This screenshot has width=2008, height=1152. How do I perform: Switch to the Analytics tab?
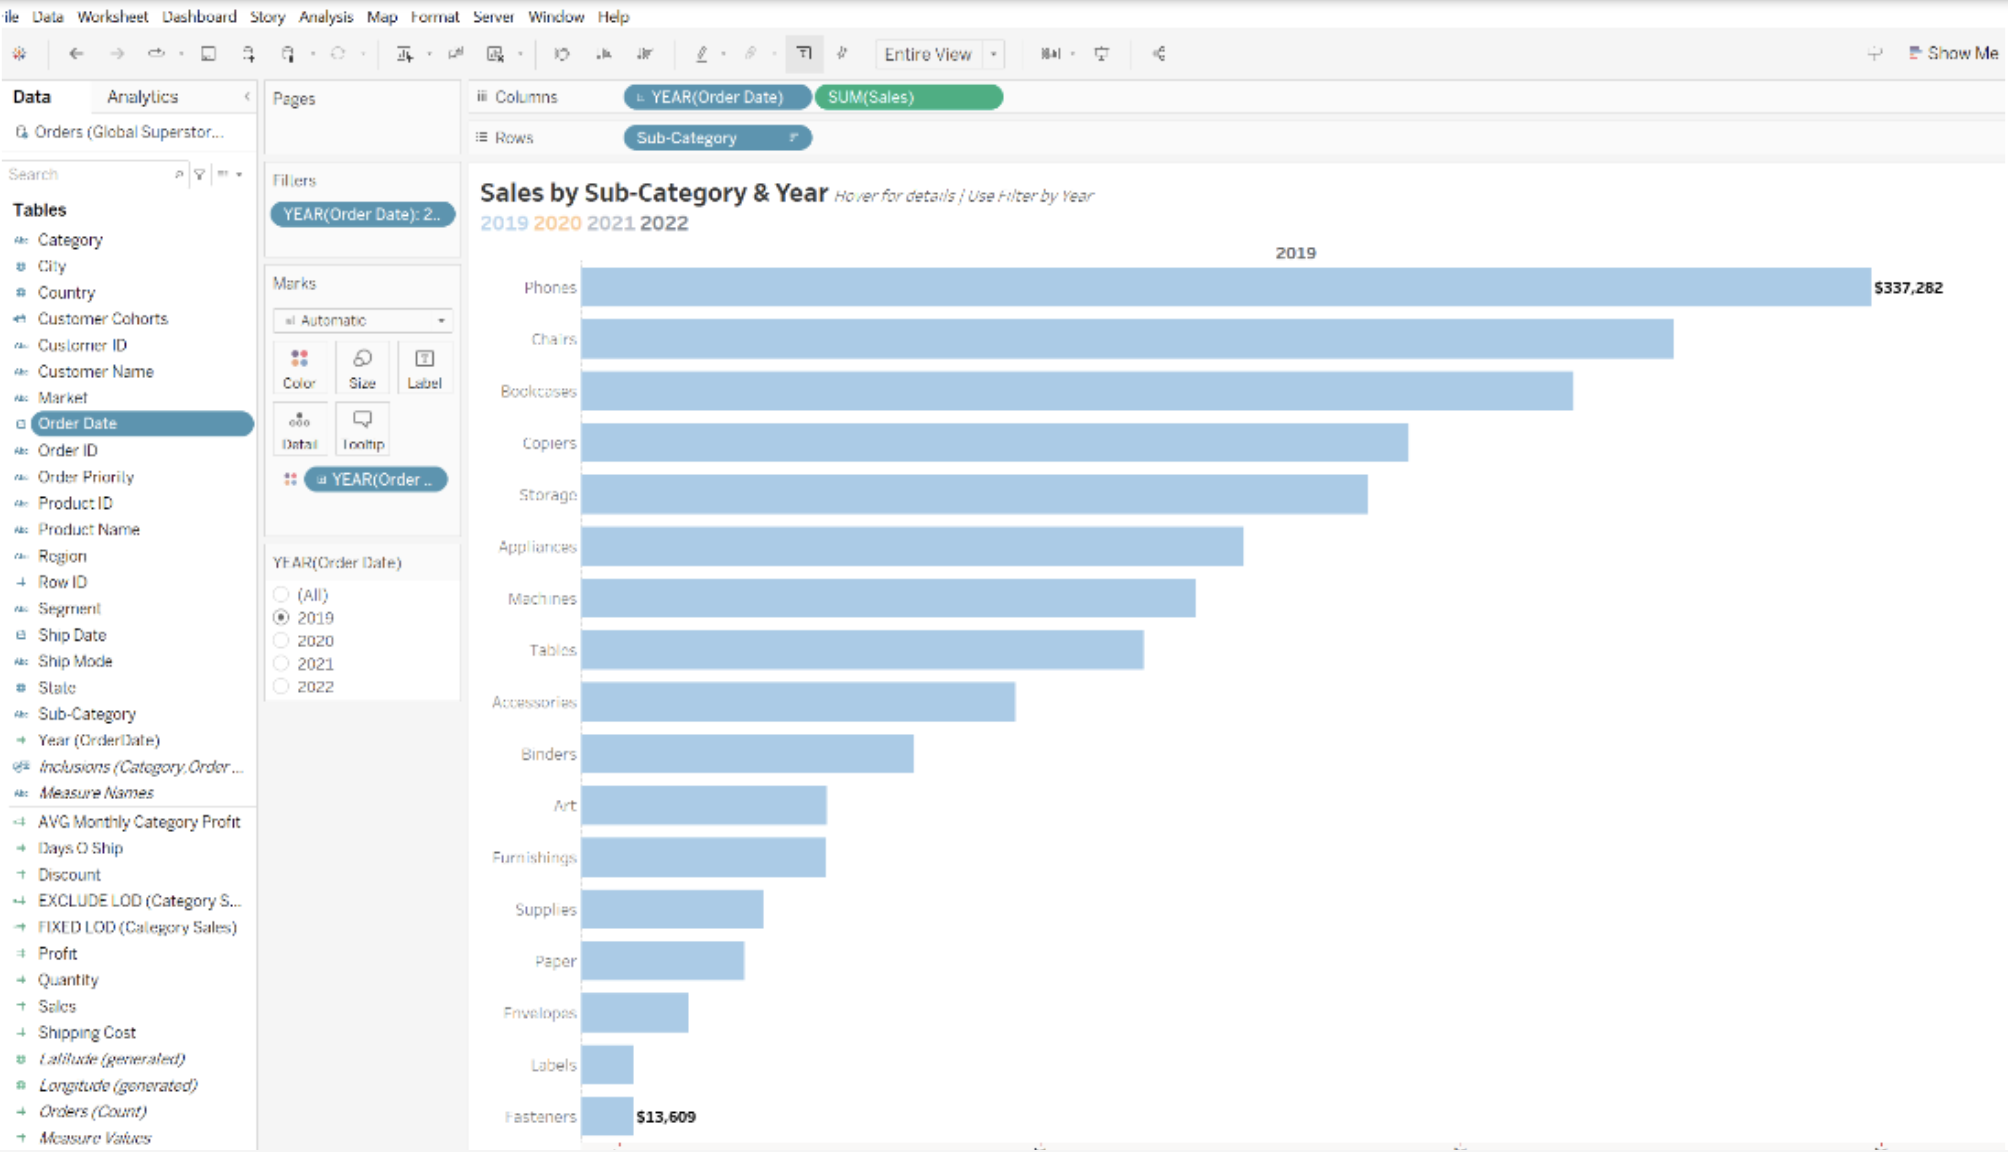[140, 96]
